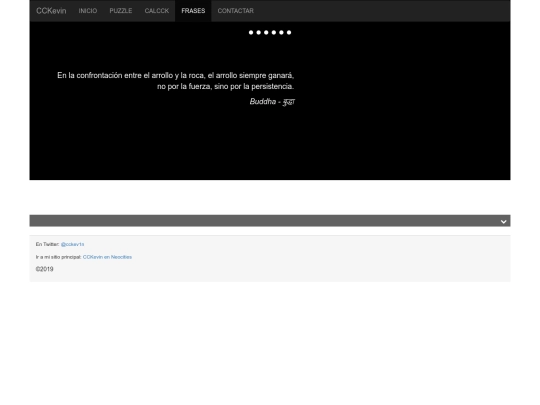
Task: Select the fourth carousel indicator dot
Action: [x=274, y=32]
